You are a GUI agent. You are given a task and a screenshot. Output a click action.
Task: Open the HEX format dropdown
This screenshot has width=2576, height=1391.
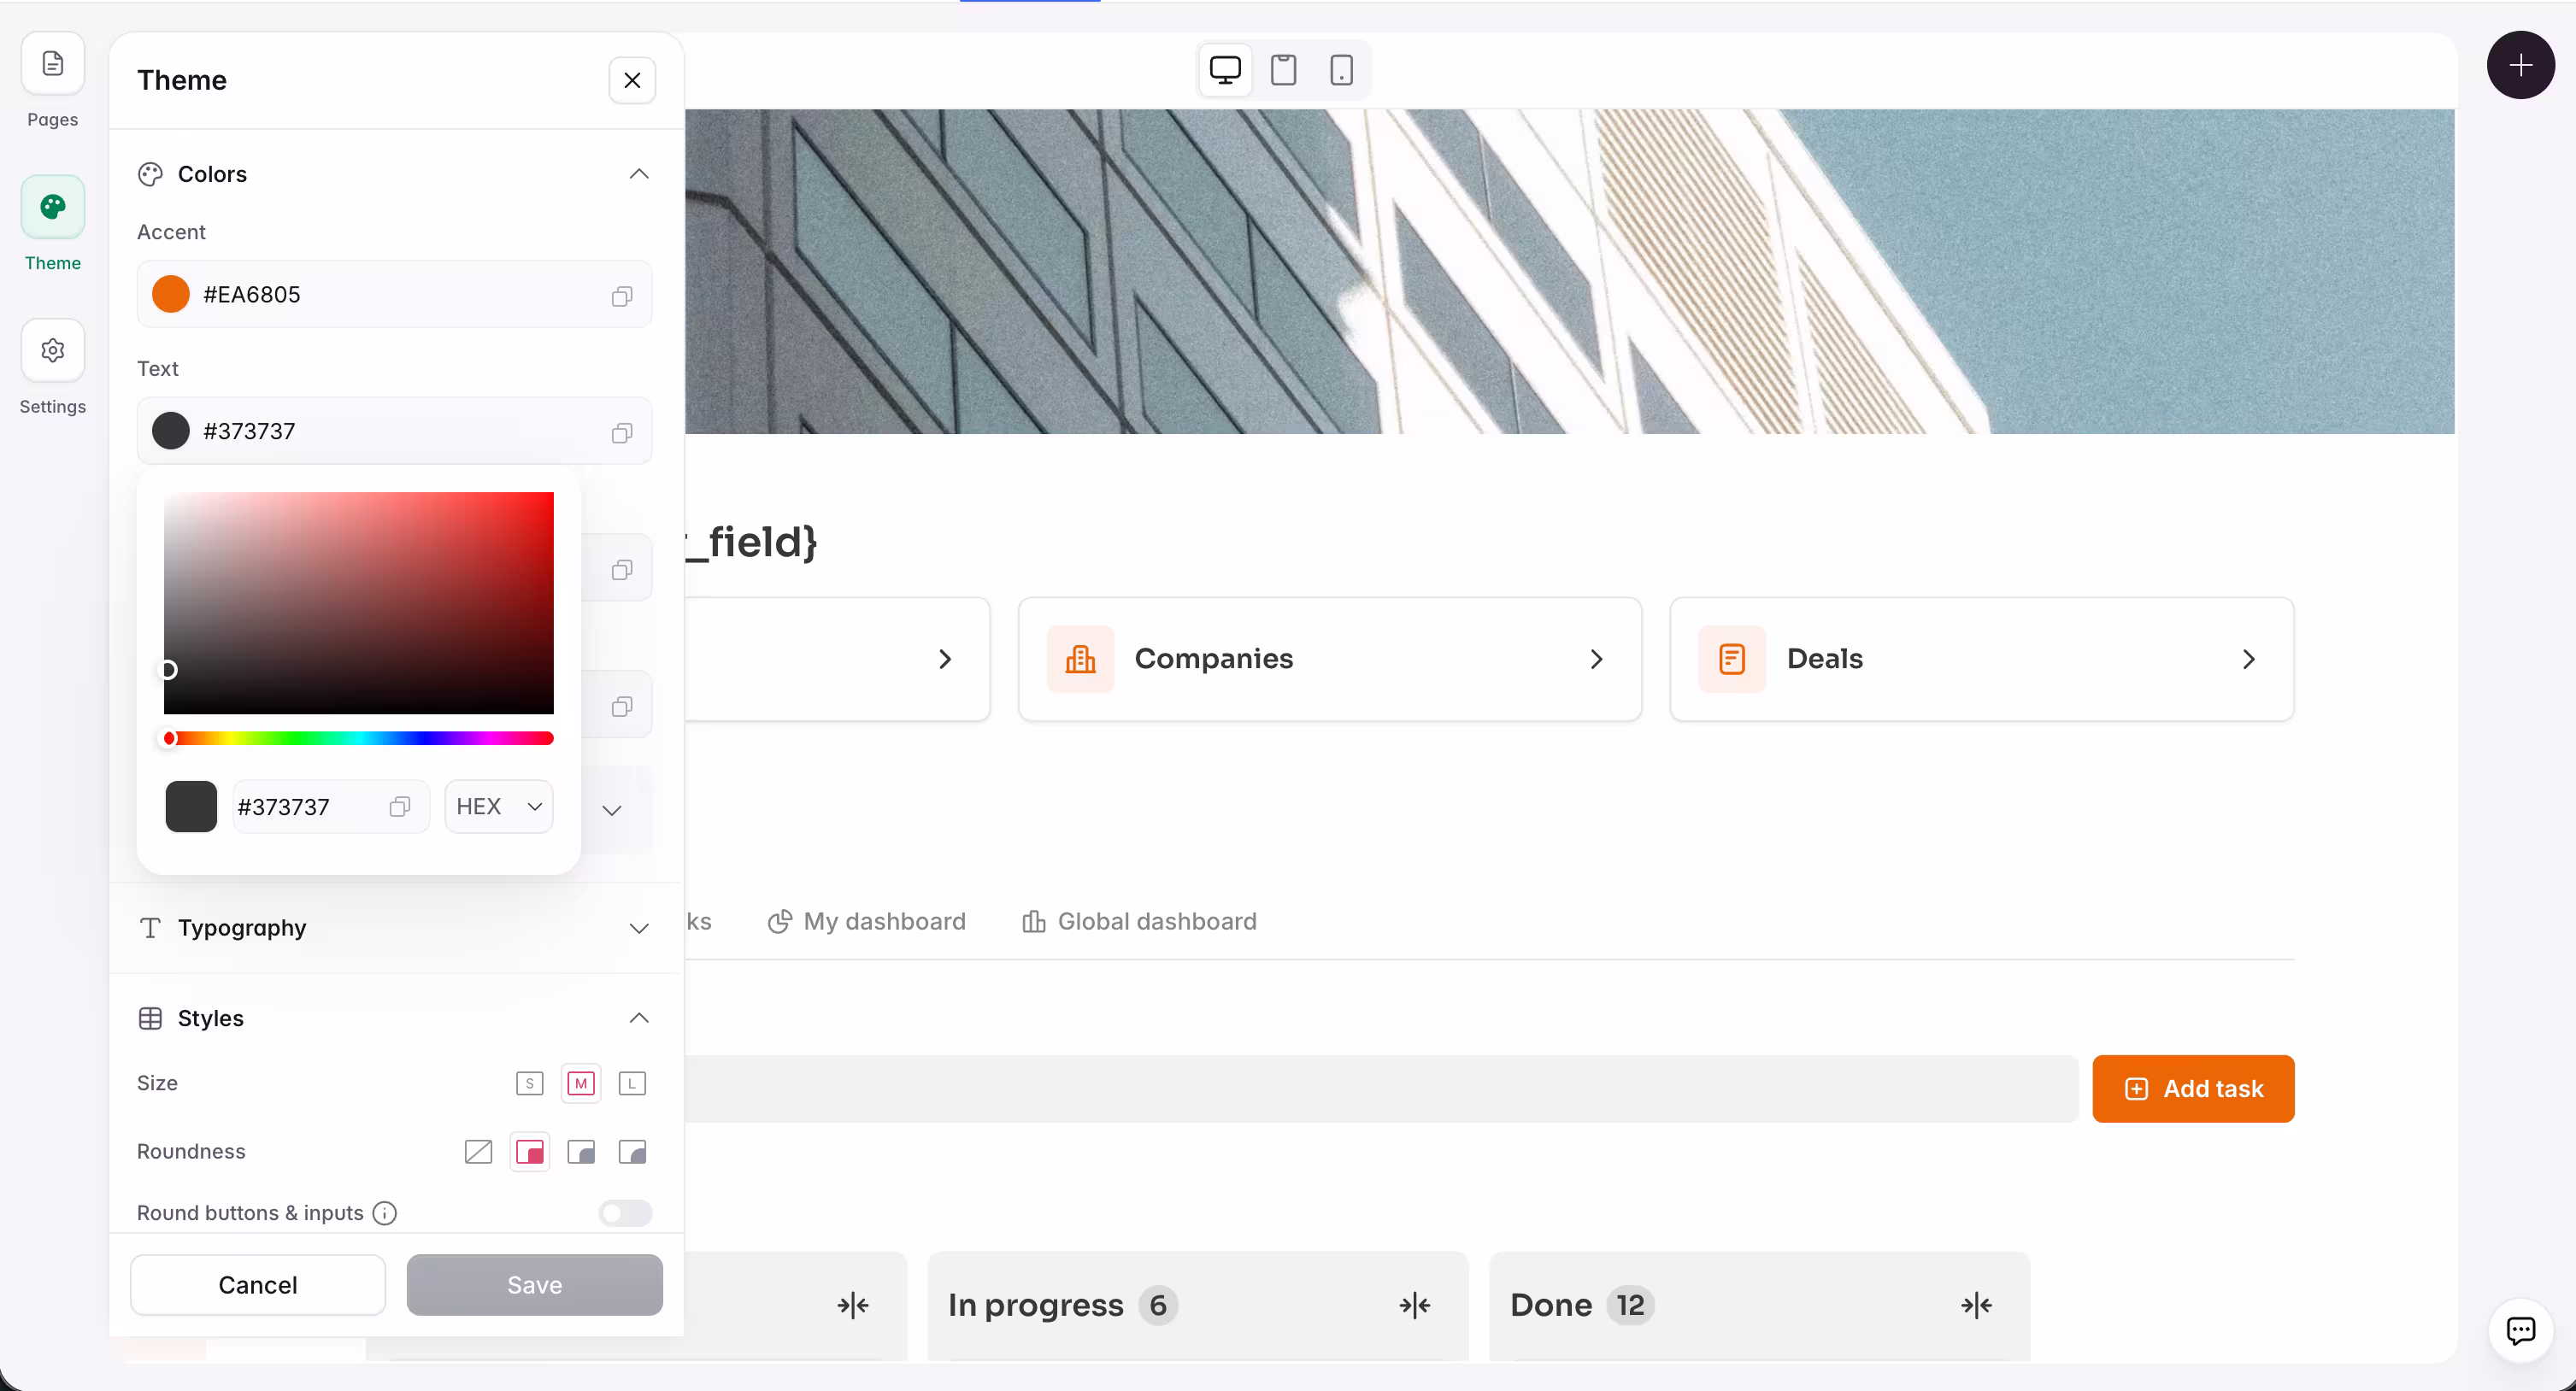tap(498, 806)
